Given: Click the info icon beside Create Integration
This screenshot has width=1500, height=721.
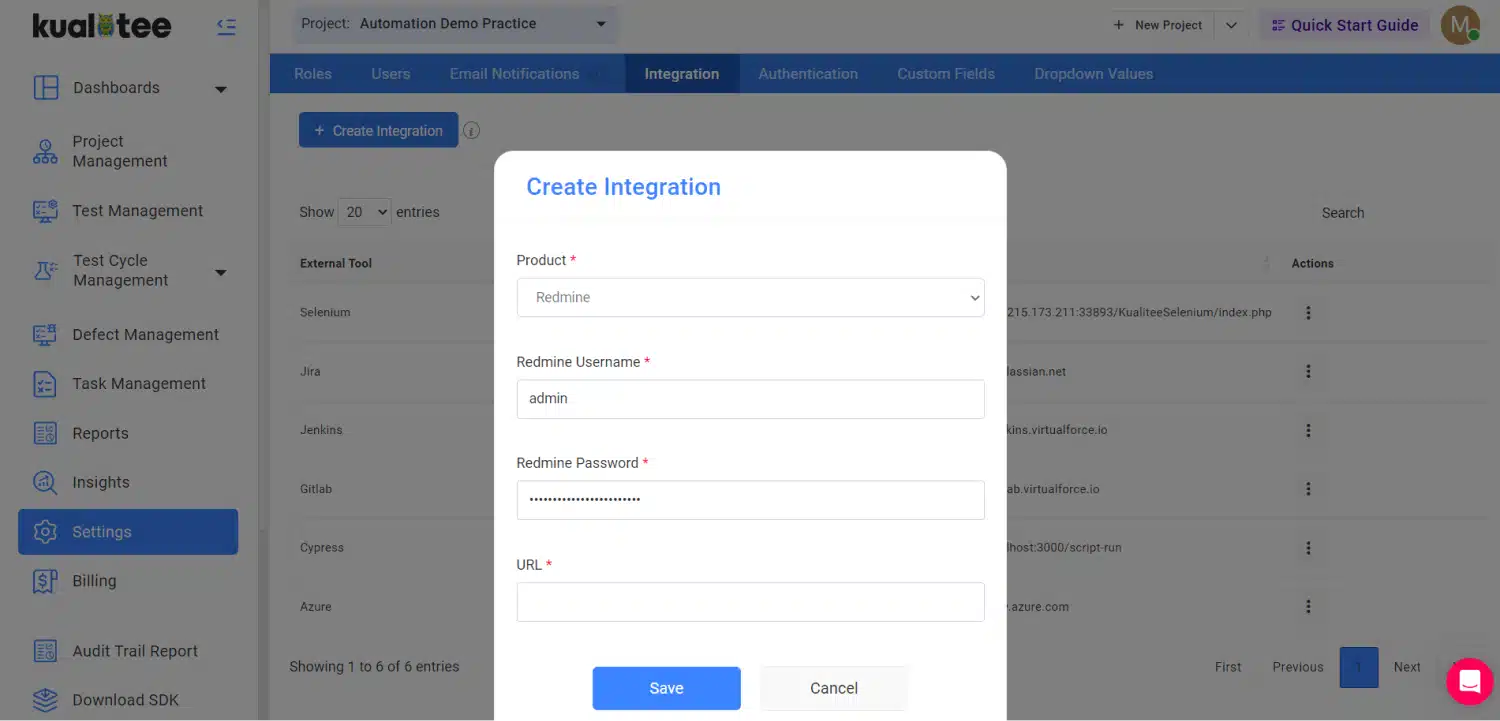Looking at the screenshot, I should [x=472, y=131].
